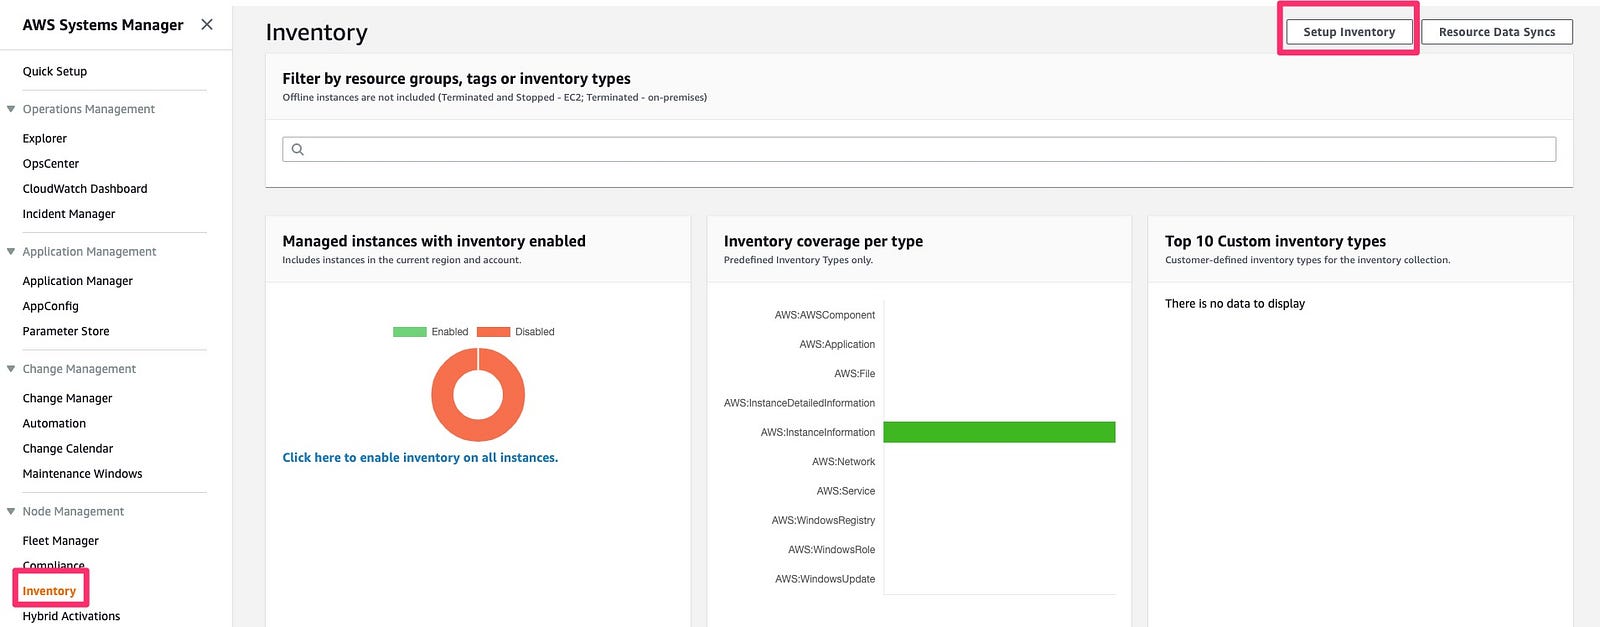
Task: Click the AWS:Network chart label
Action: pos(843,462)
